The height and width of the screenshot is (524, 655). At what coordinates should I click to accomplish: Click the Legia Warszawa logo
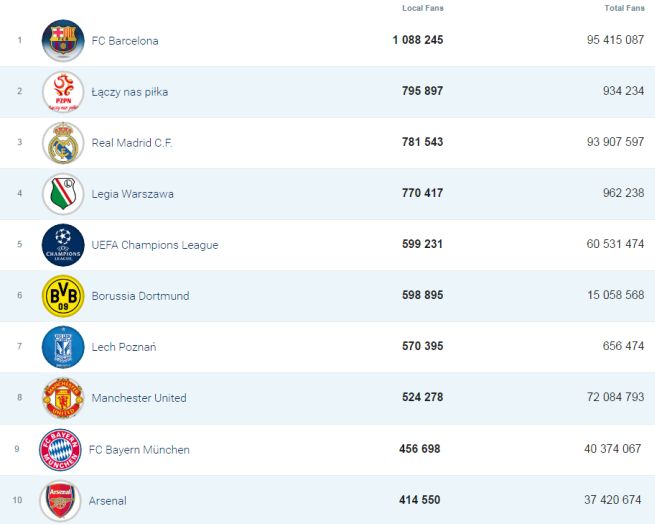pos(63,194)
